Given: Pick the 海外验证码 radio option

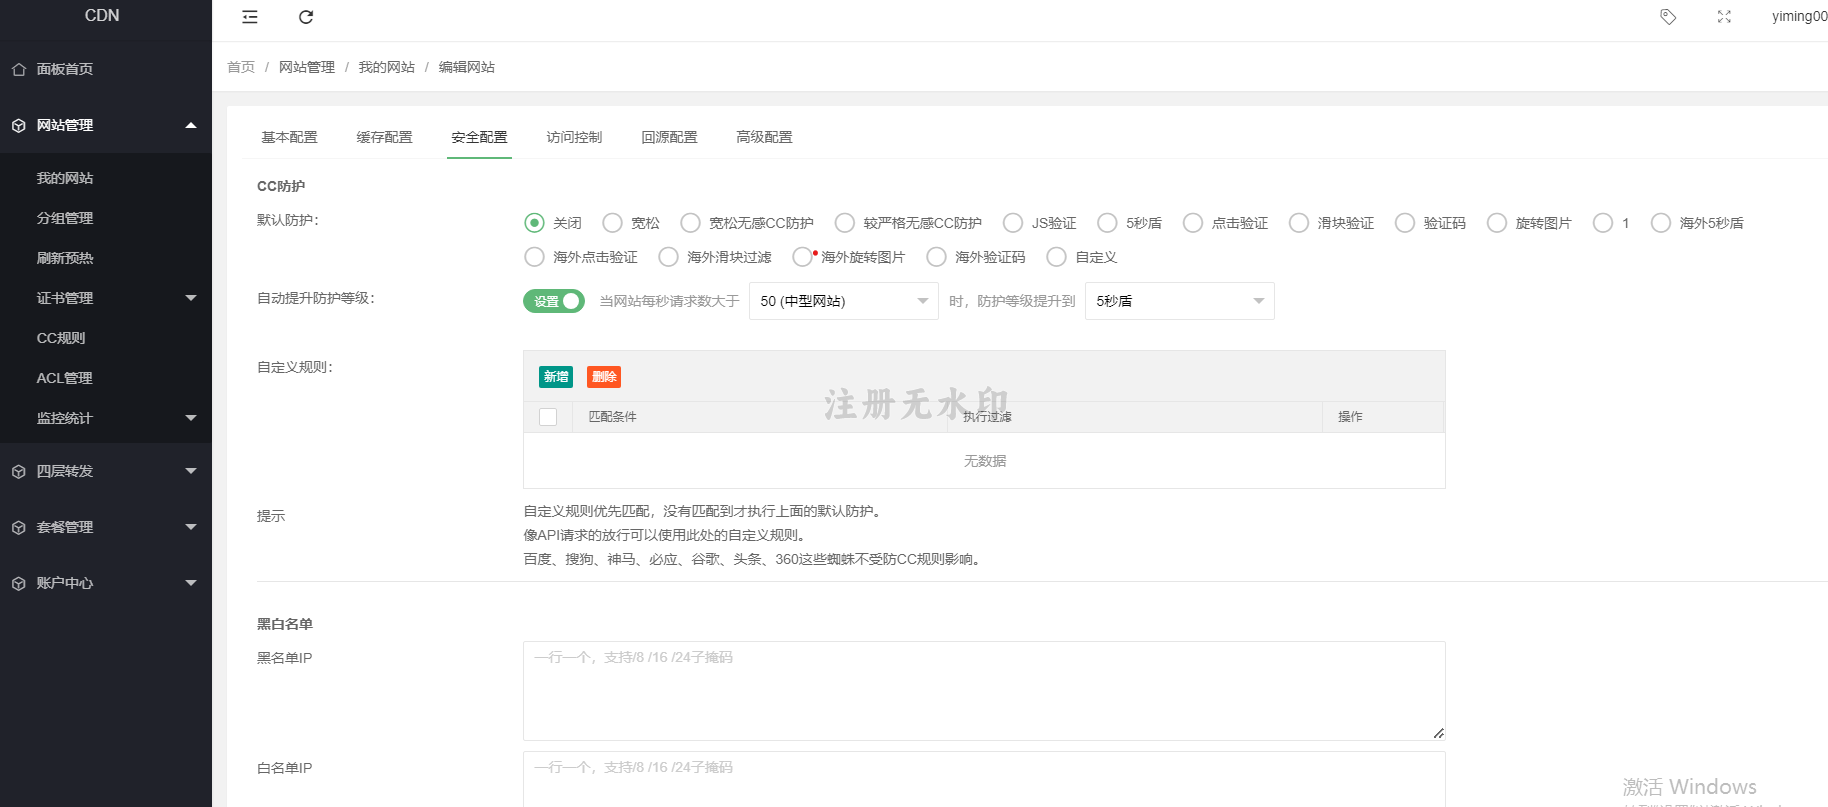Looking at the screenshot, I should 936,257.
